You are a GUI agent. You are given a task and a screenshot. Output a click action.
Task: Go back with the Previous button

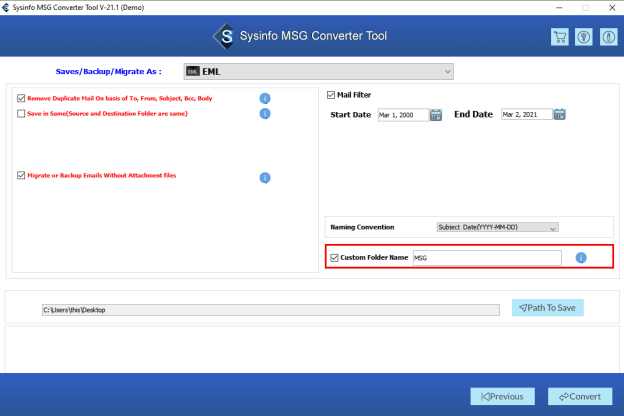503,396
